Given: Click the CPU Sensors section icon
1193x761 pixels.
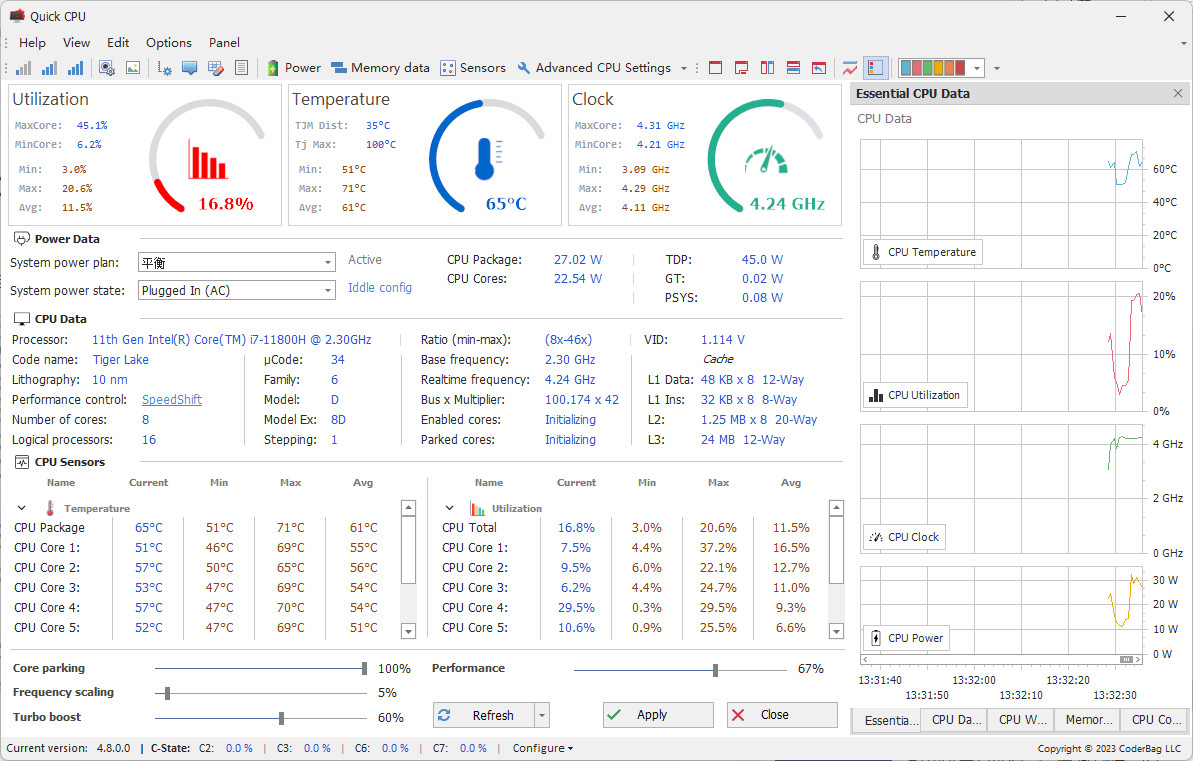Looking at the screenshot, I should pos(22,462).
